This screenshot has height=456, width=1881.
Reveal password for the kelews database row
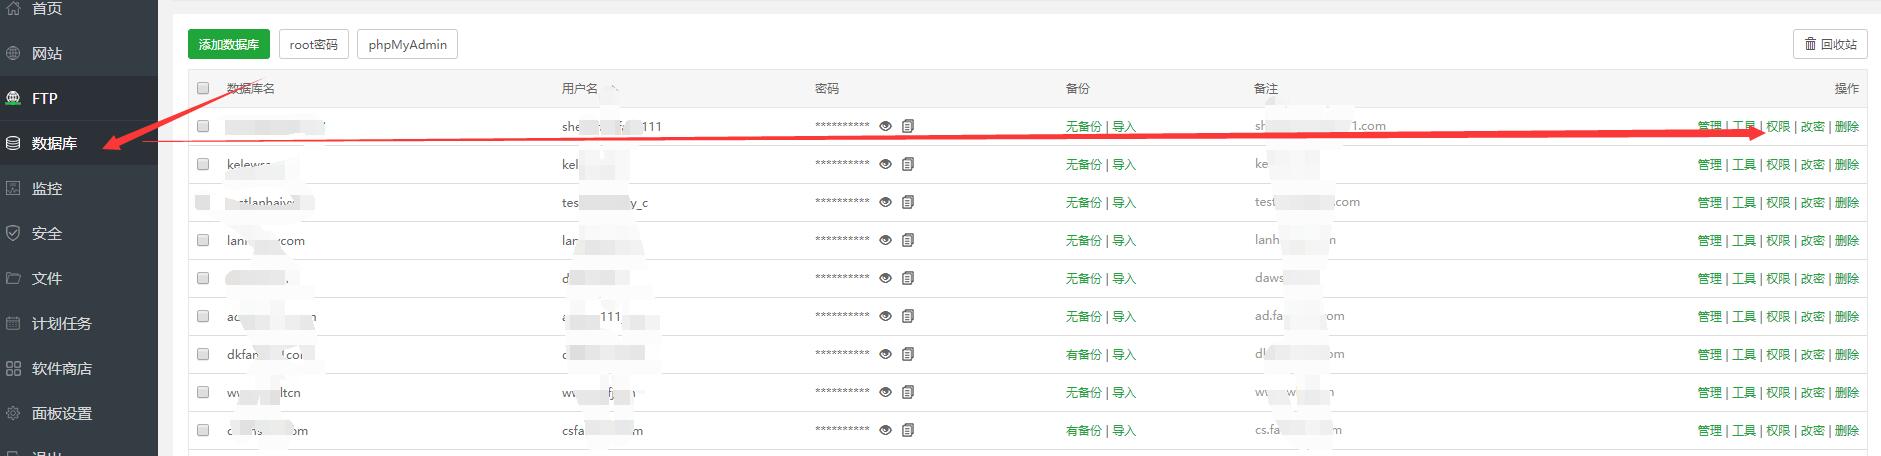tap(885, 164)
